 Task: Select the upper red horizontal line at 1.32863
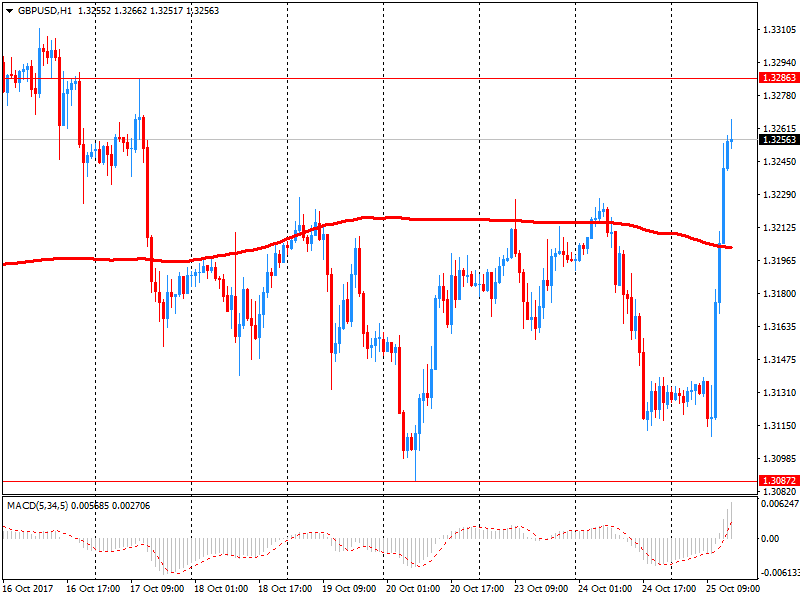point(380,79)
